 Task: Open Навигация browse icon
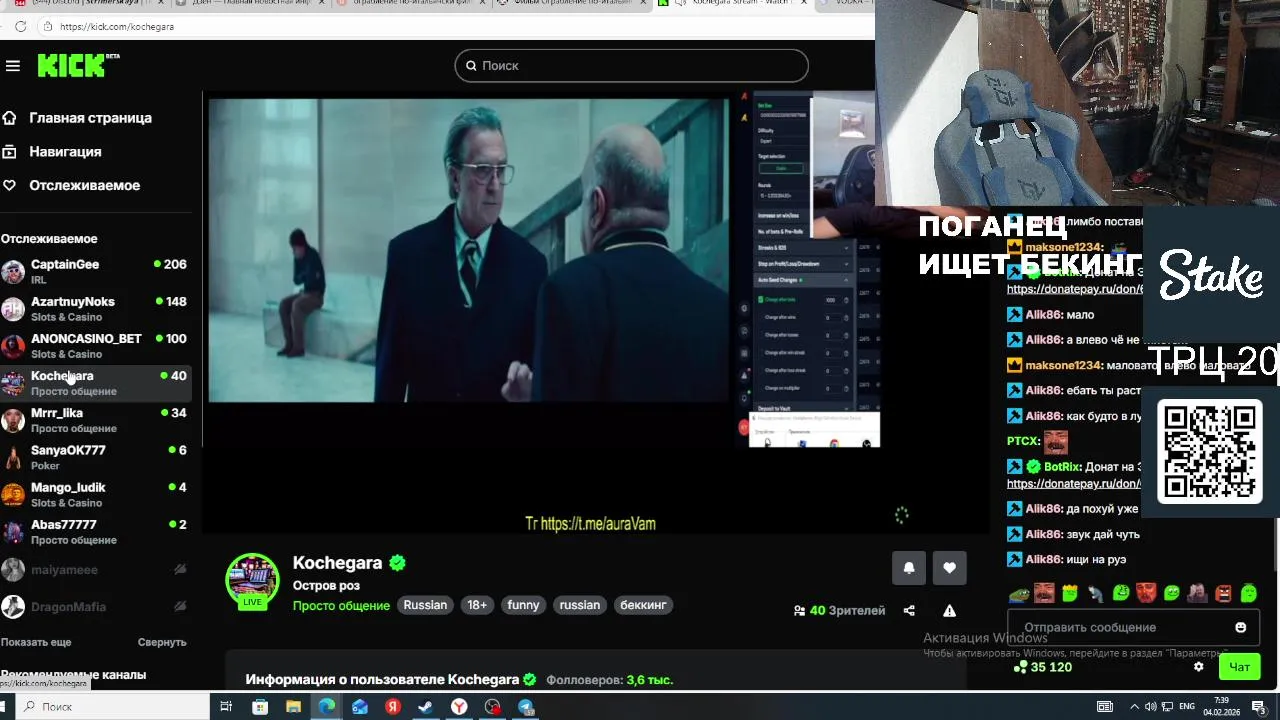[x=9, y=152]
